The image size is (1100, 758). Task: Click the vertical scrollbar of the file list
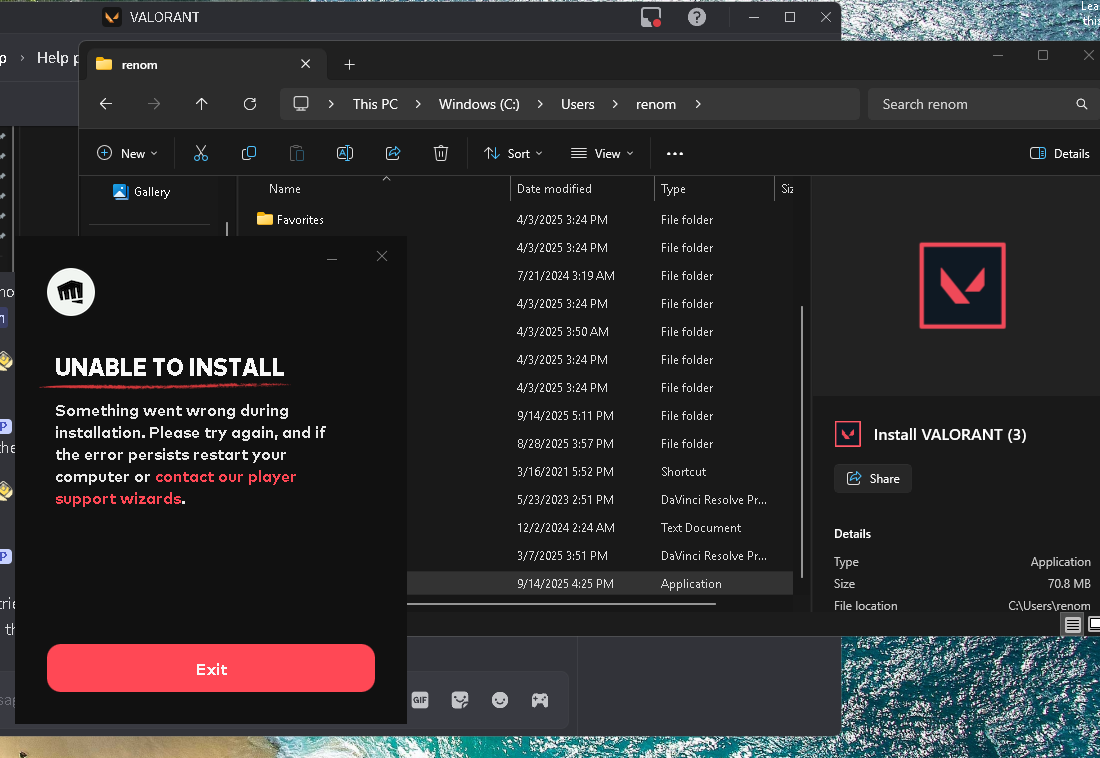(x=802, y=442)
